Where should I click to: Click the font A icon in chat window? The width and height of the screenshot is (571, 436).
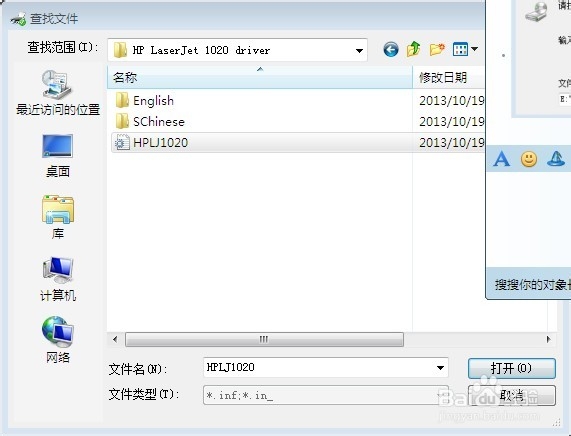(x=501, y=159)
